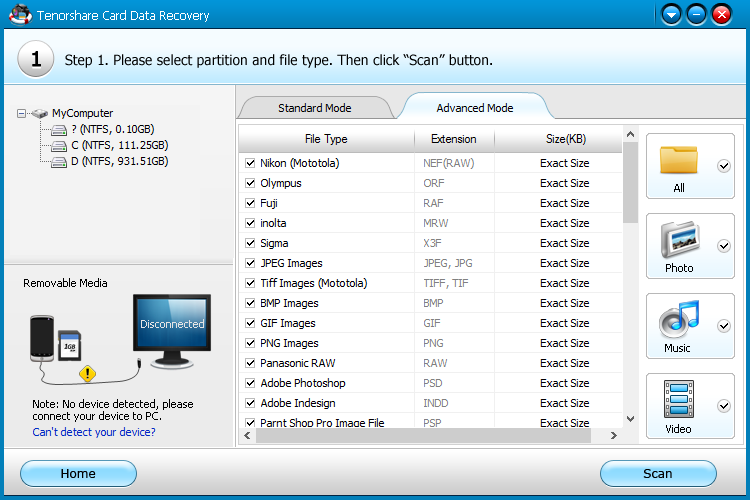The image size is (750, 500).
Task: Uncheck the JPEG Images checkbox
Action: point(250,263)
